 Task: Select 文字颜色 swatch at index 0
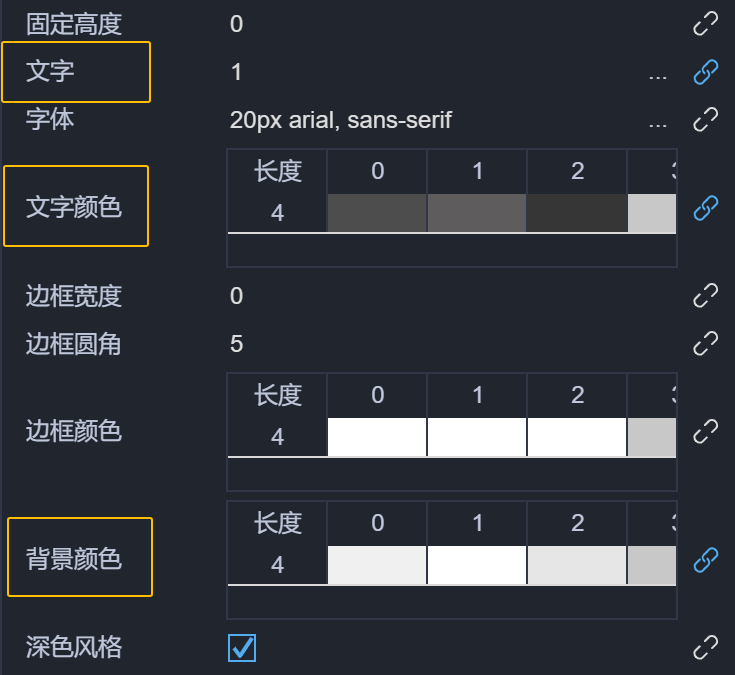pos(377,213)
